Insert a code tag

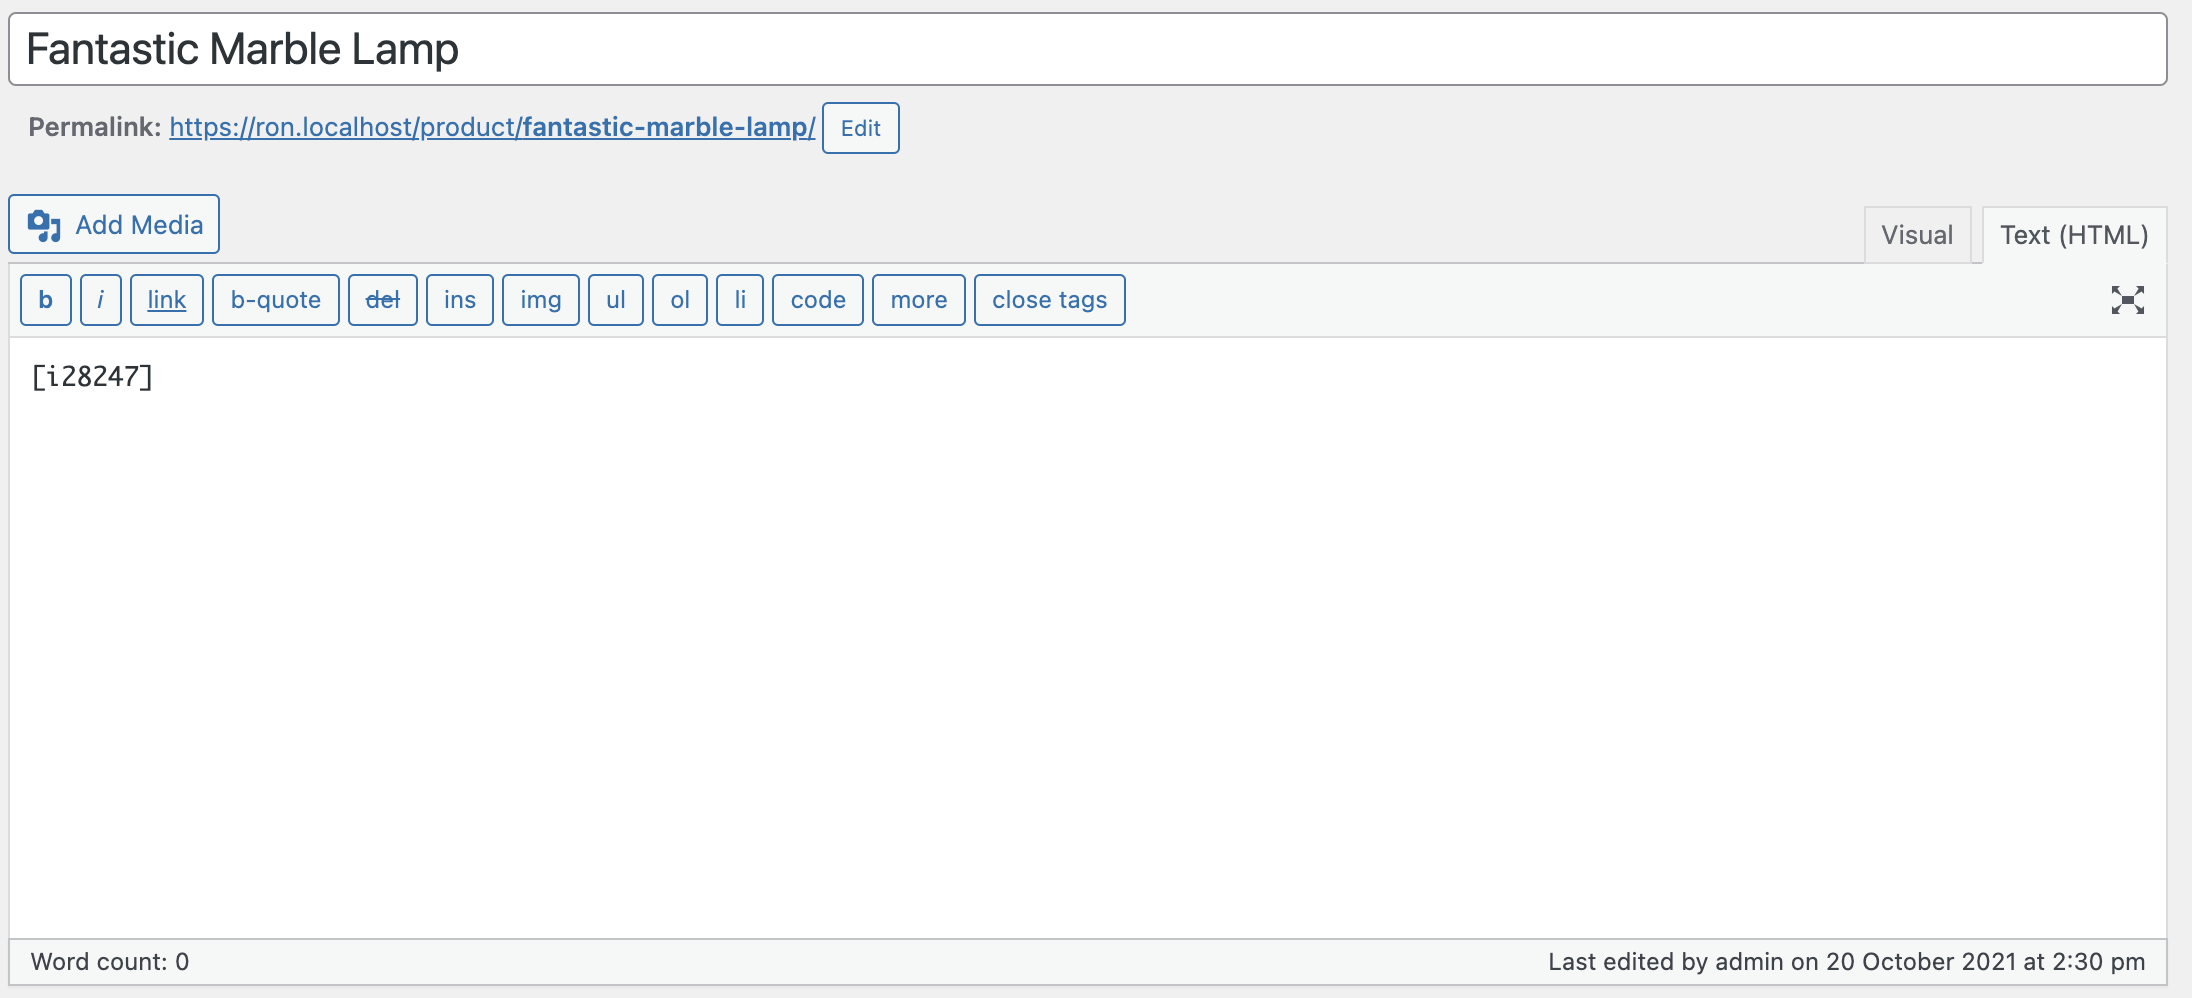click(x=817, y=300)
